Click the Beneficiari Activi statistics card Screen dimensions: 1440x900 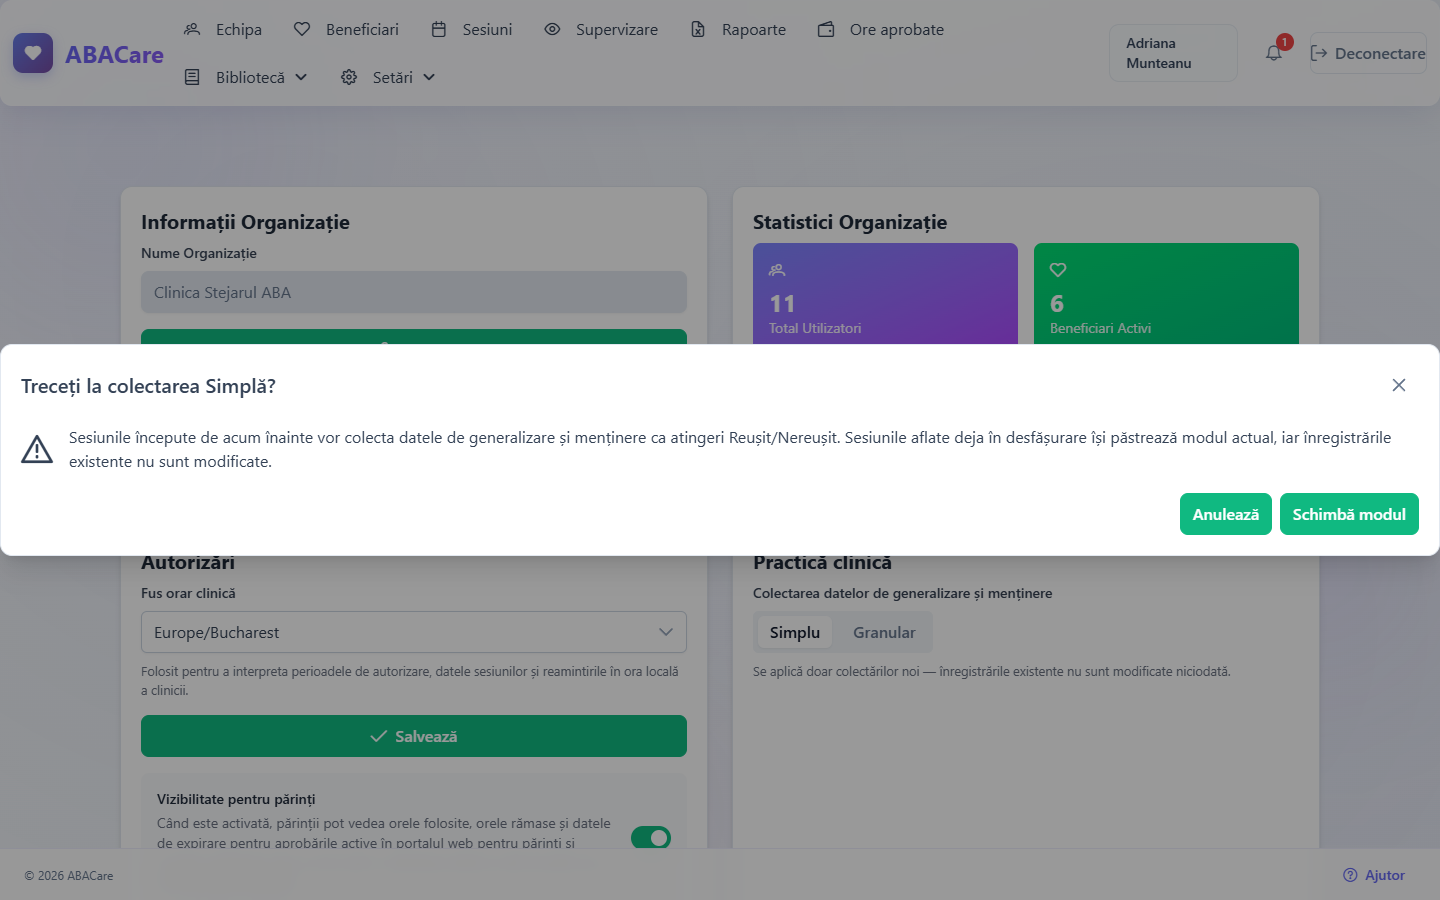(1166, 294)
